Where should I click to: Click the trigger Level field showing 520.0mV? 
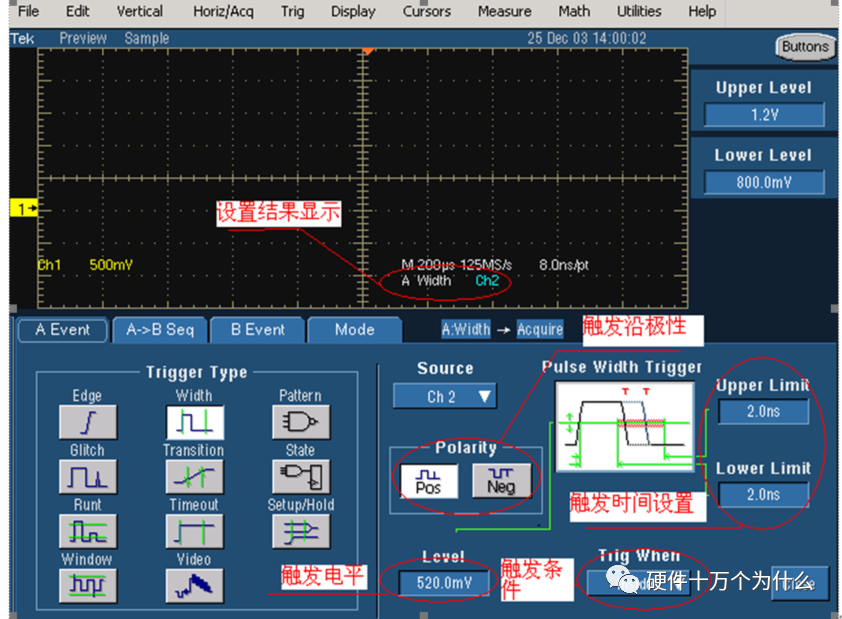pyautogui.click(x=442, y=581)
